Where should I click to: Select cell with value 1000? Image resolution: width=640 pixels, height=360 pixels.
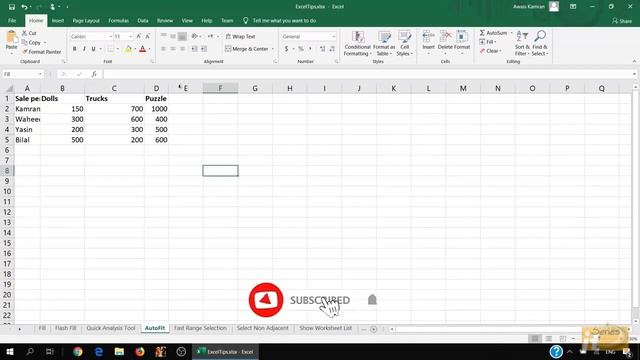pos(156,109)
